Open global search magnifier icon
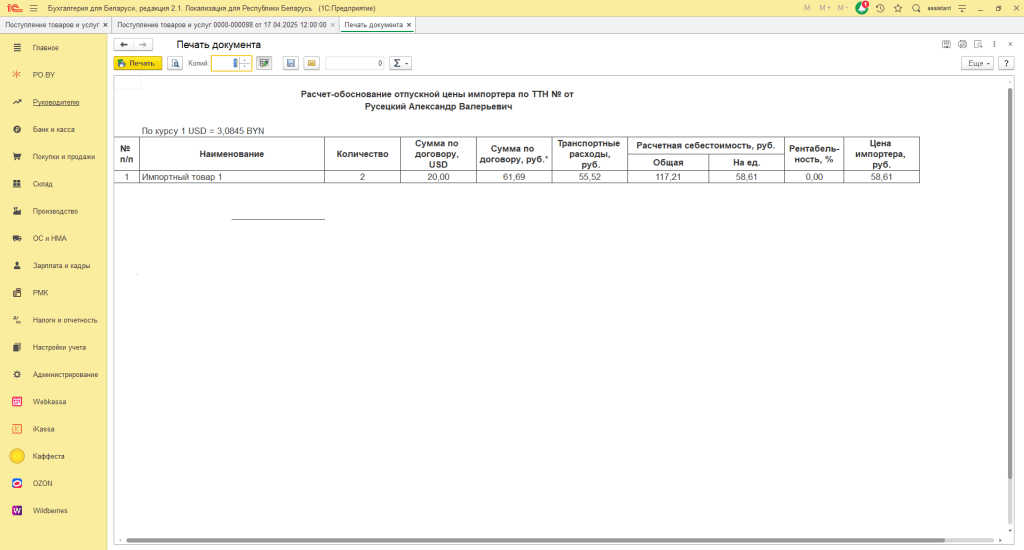The image size is (1024, 550). point(916,8)
